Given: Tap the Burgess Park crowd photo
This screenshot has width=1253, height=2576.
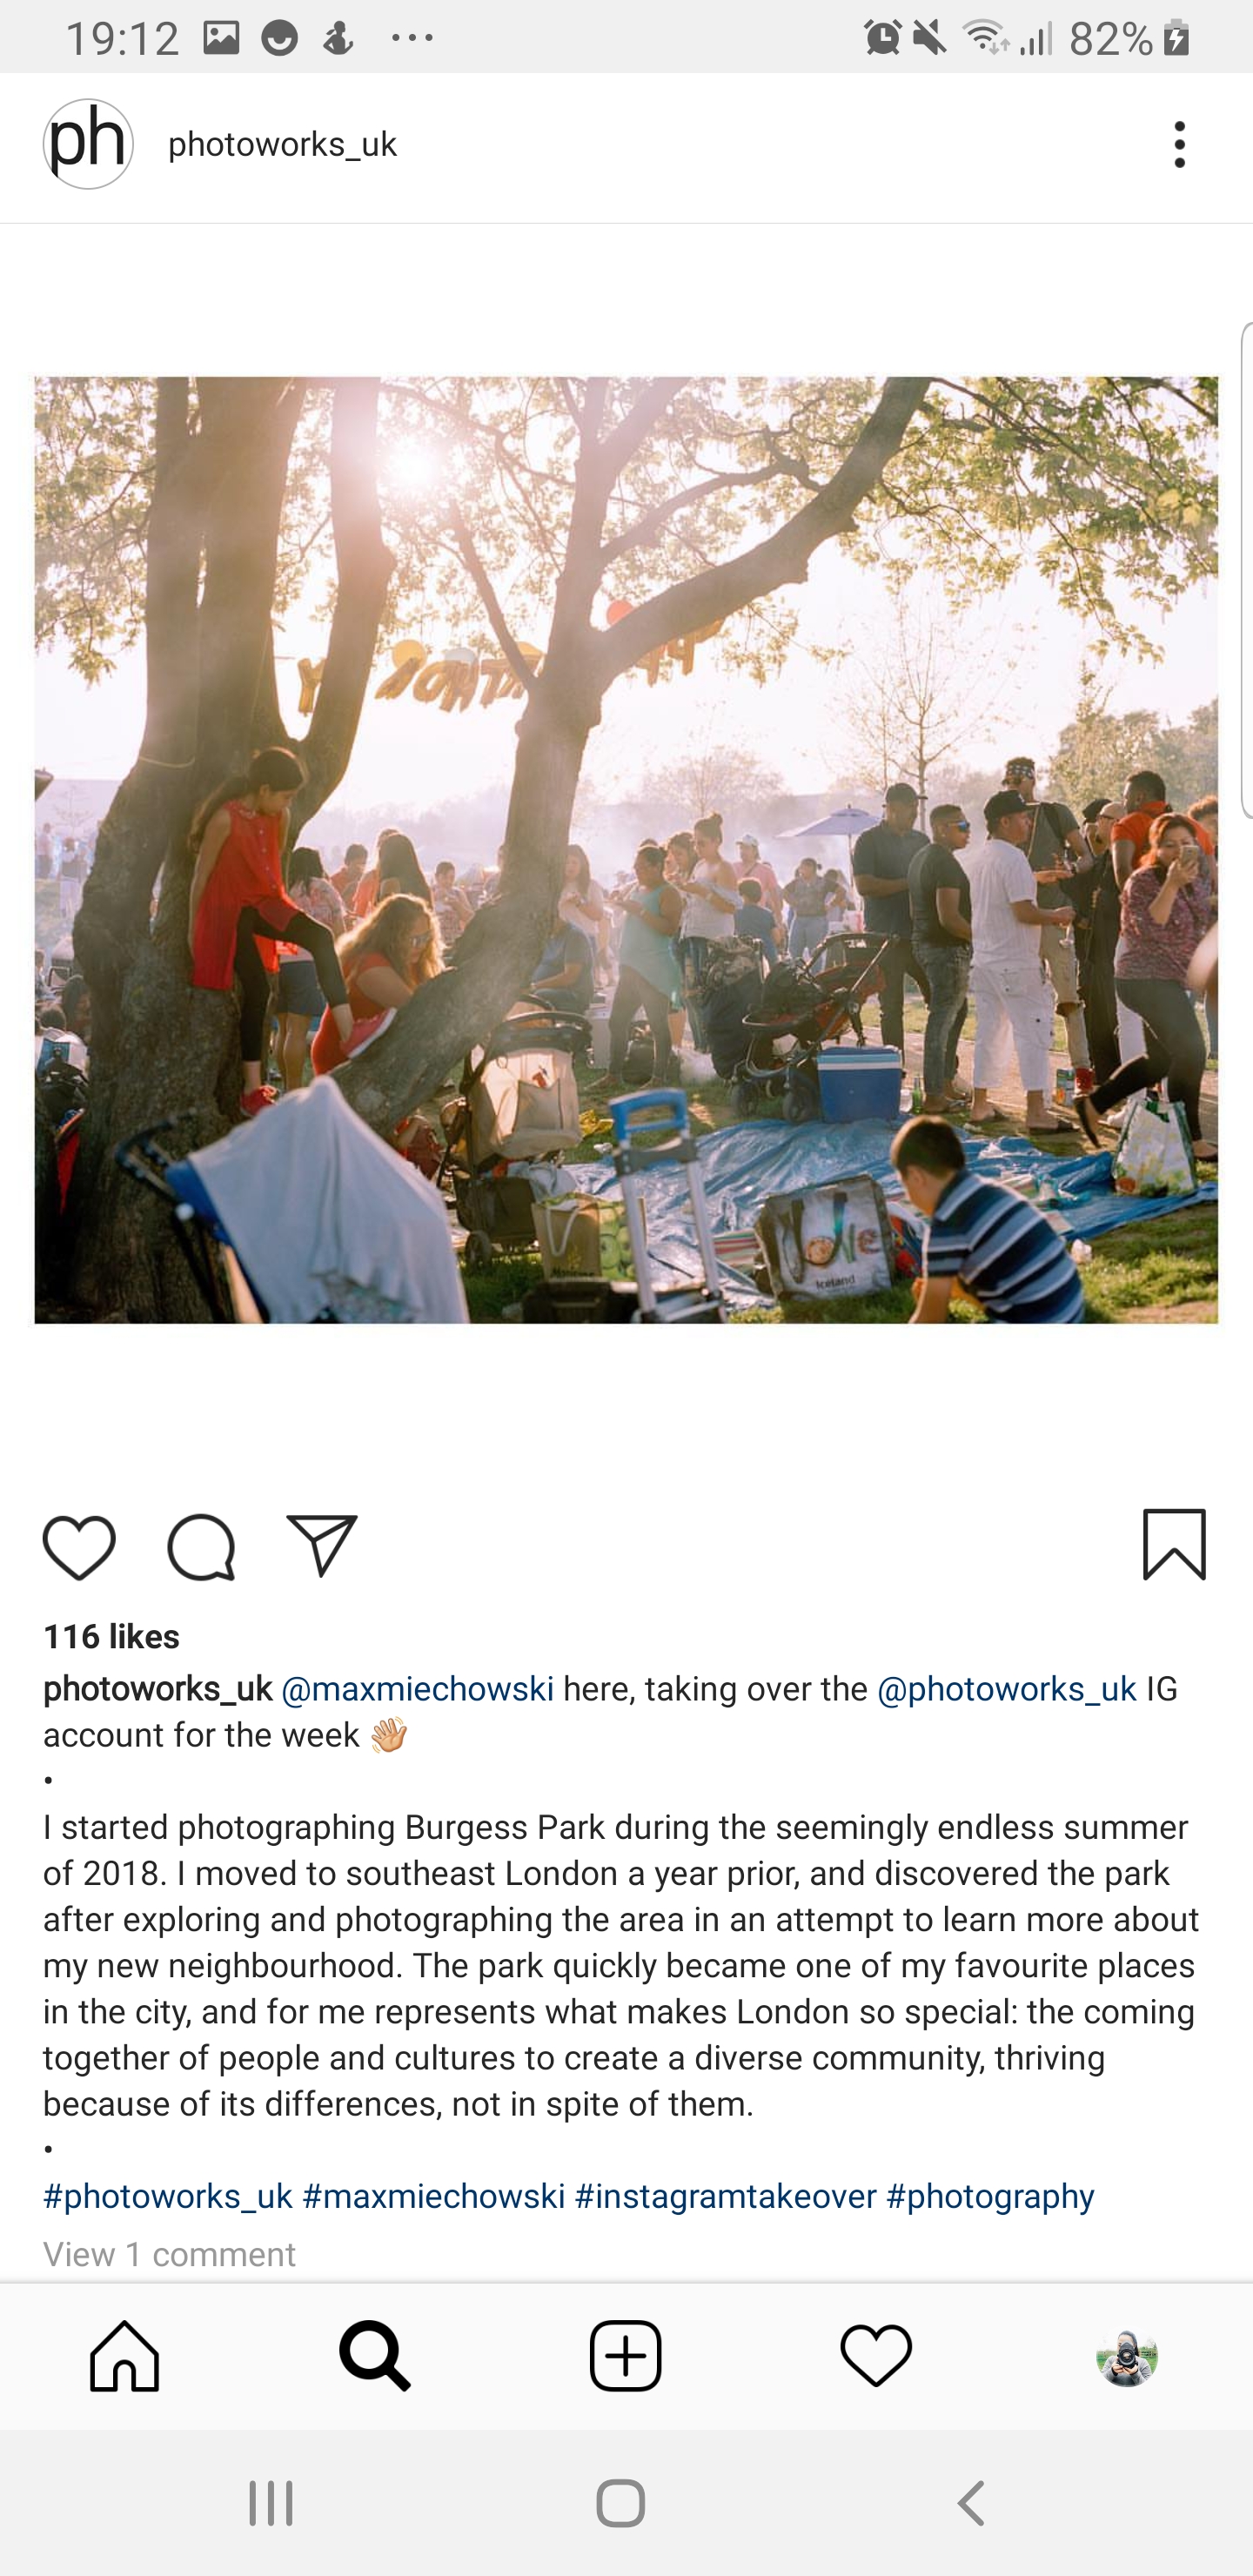Looking at the screenshot, I should 626,850.
